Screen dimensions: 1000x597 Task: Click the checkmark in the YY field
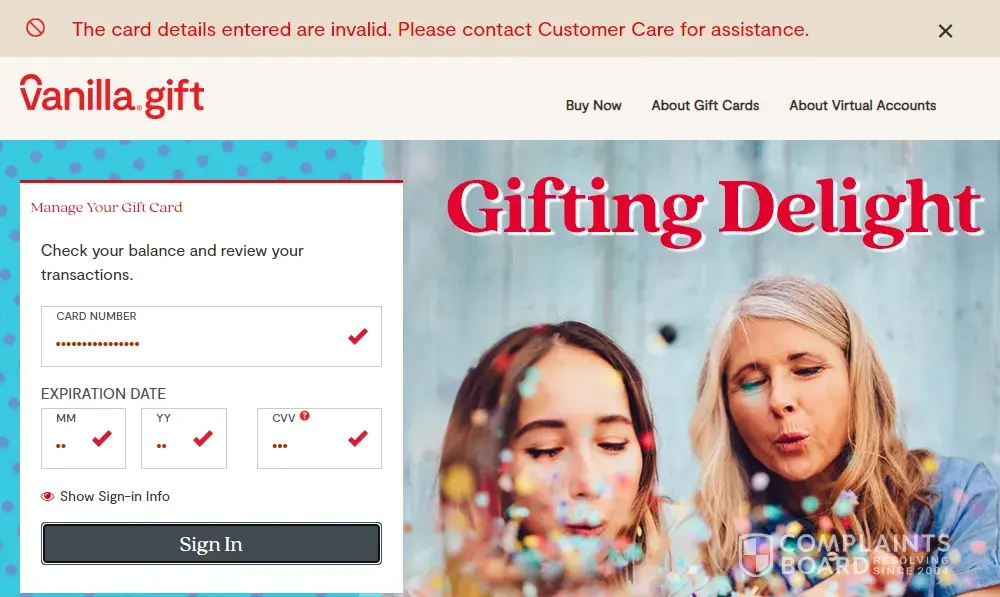click(x=203, y=438)
